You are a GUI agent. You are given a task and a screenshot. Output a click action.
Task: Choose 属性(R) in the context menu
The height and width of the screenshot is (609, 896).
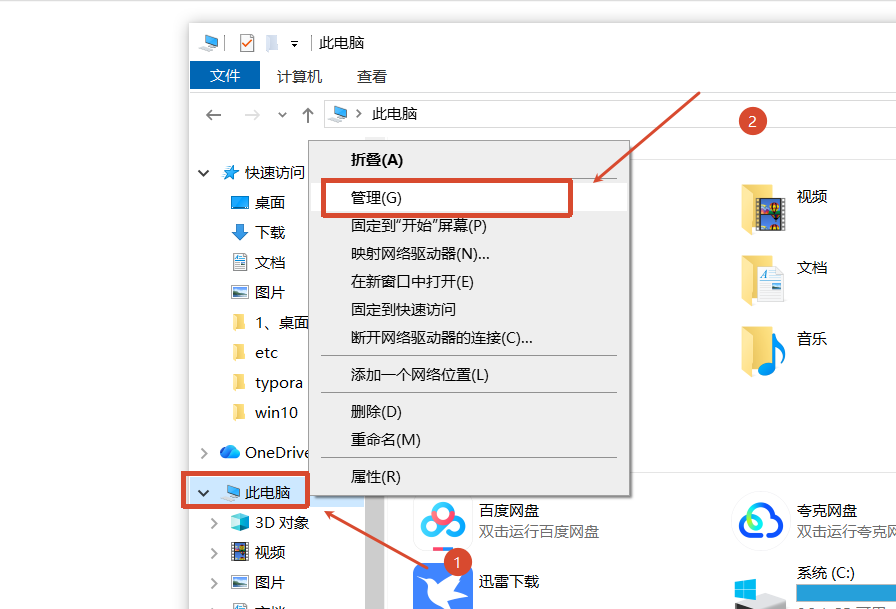click(x=469, y=476)
